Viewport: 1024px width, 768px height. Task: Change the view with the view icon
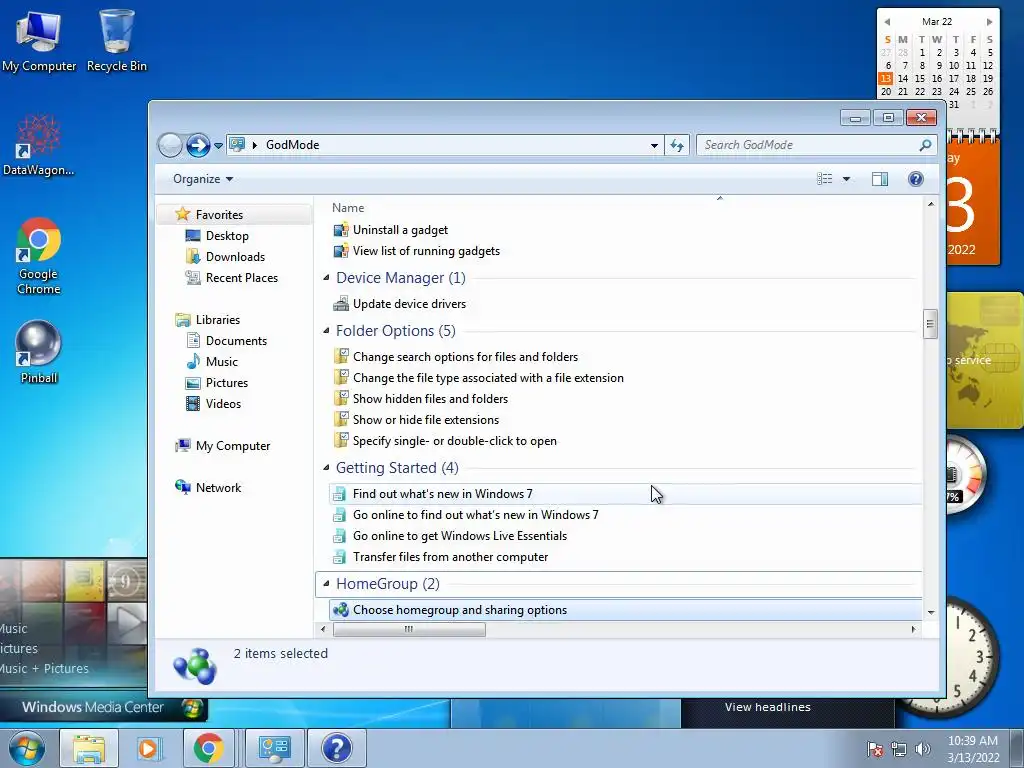tap(825, 179)
